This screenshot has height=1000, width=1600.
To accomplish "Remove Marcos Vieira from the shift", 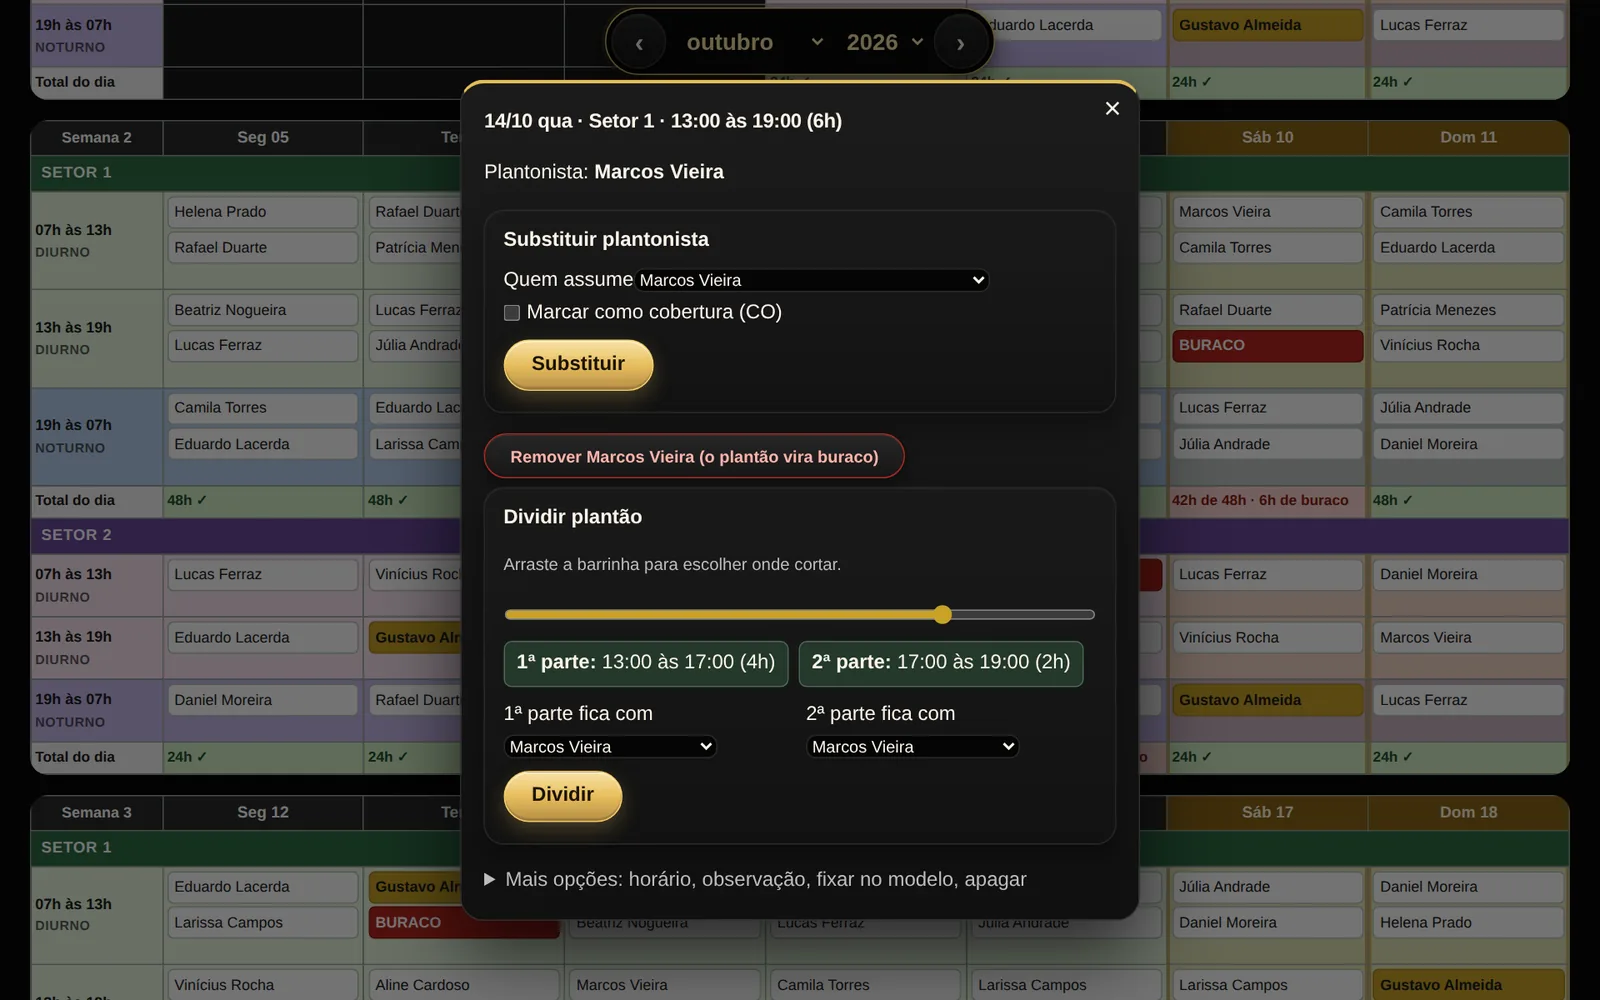I will pos(694,456).
